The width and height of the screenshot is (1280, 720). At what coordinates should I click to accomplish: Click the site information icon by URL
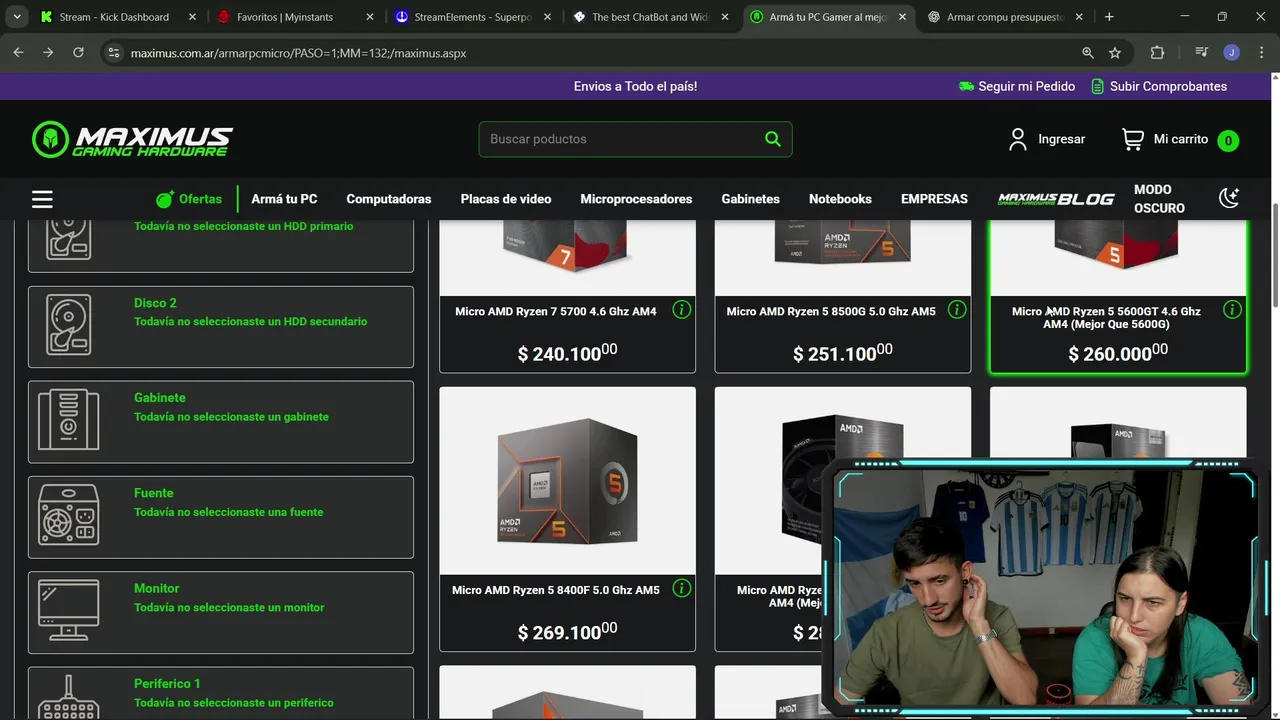114,53
